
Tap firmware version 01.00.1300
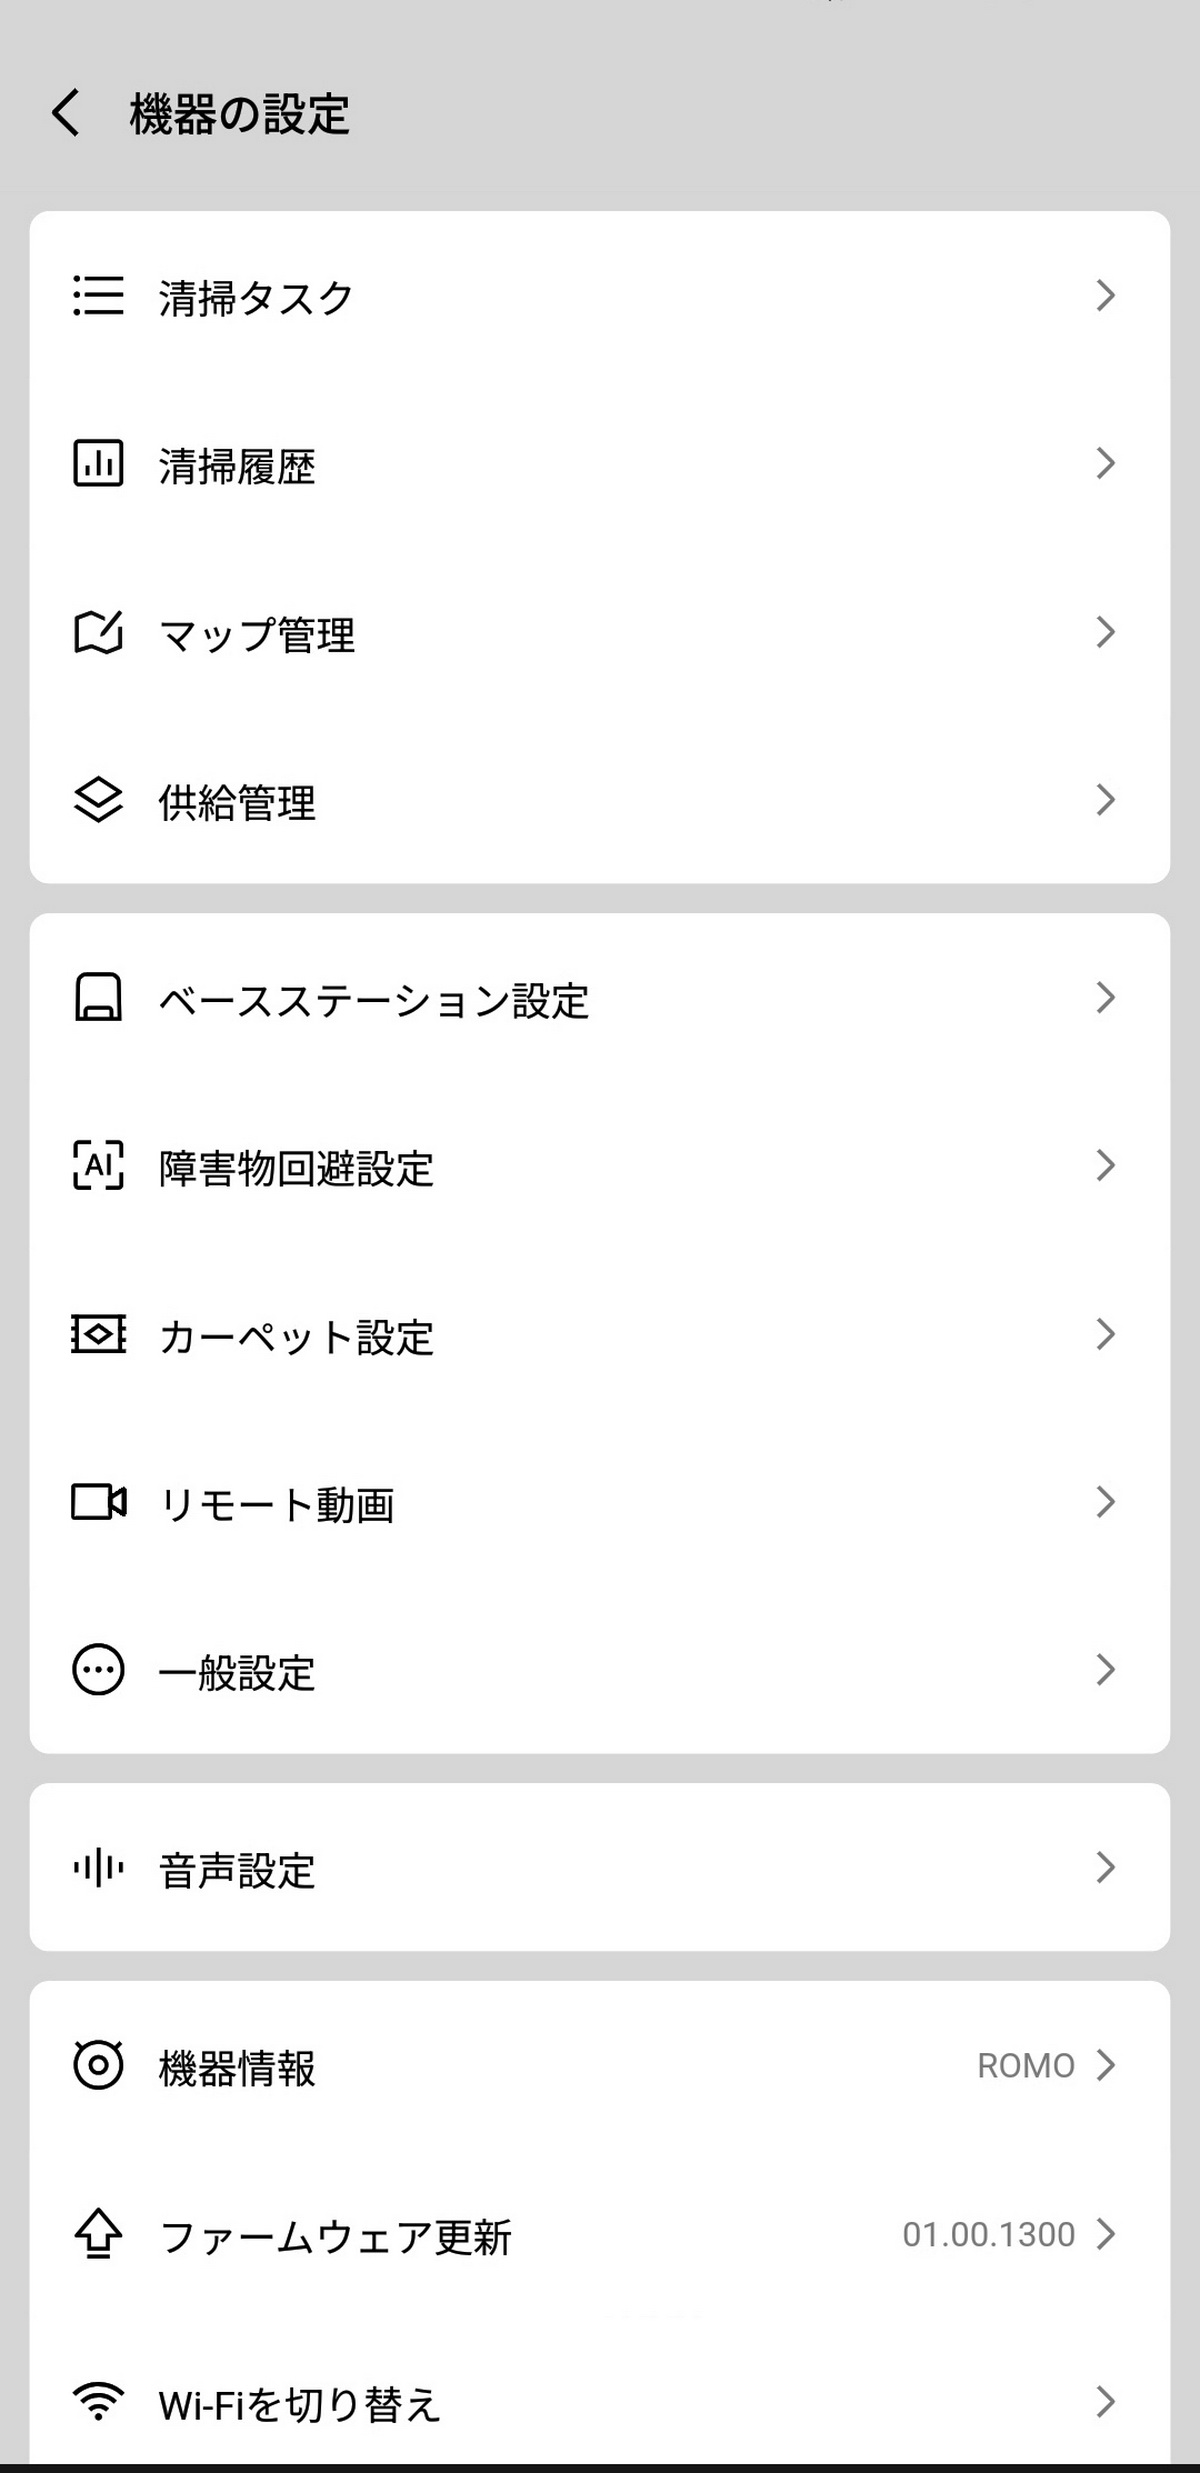tap(988, 2234)
